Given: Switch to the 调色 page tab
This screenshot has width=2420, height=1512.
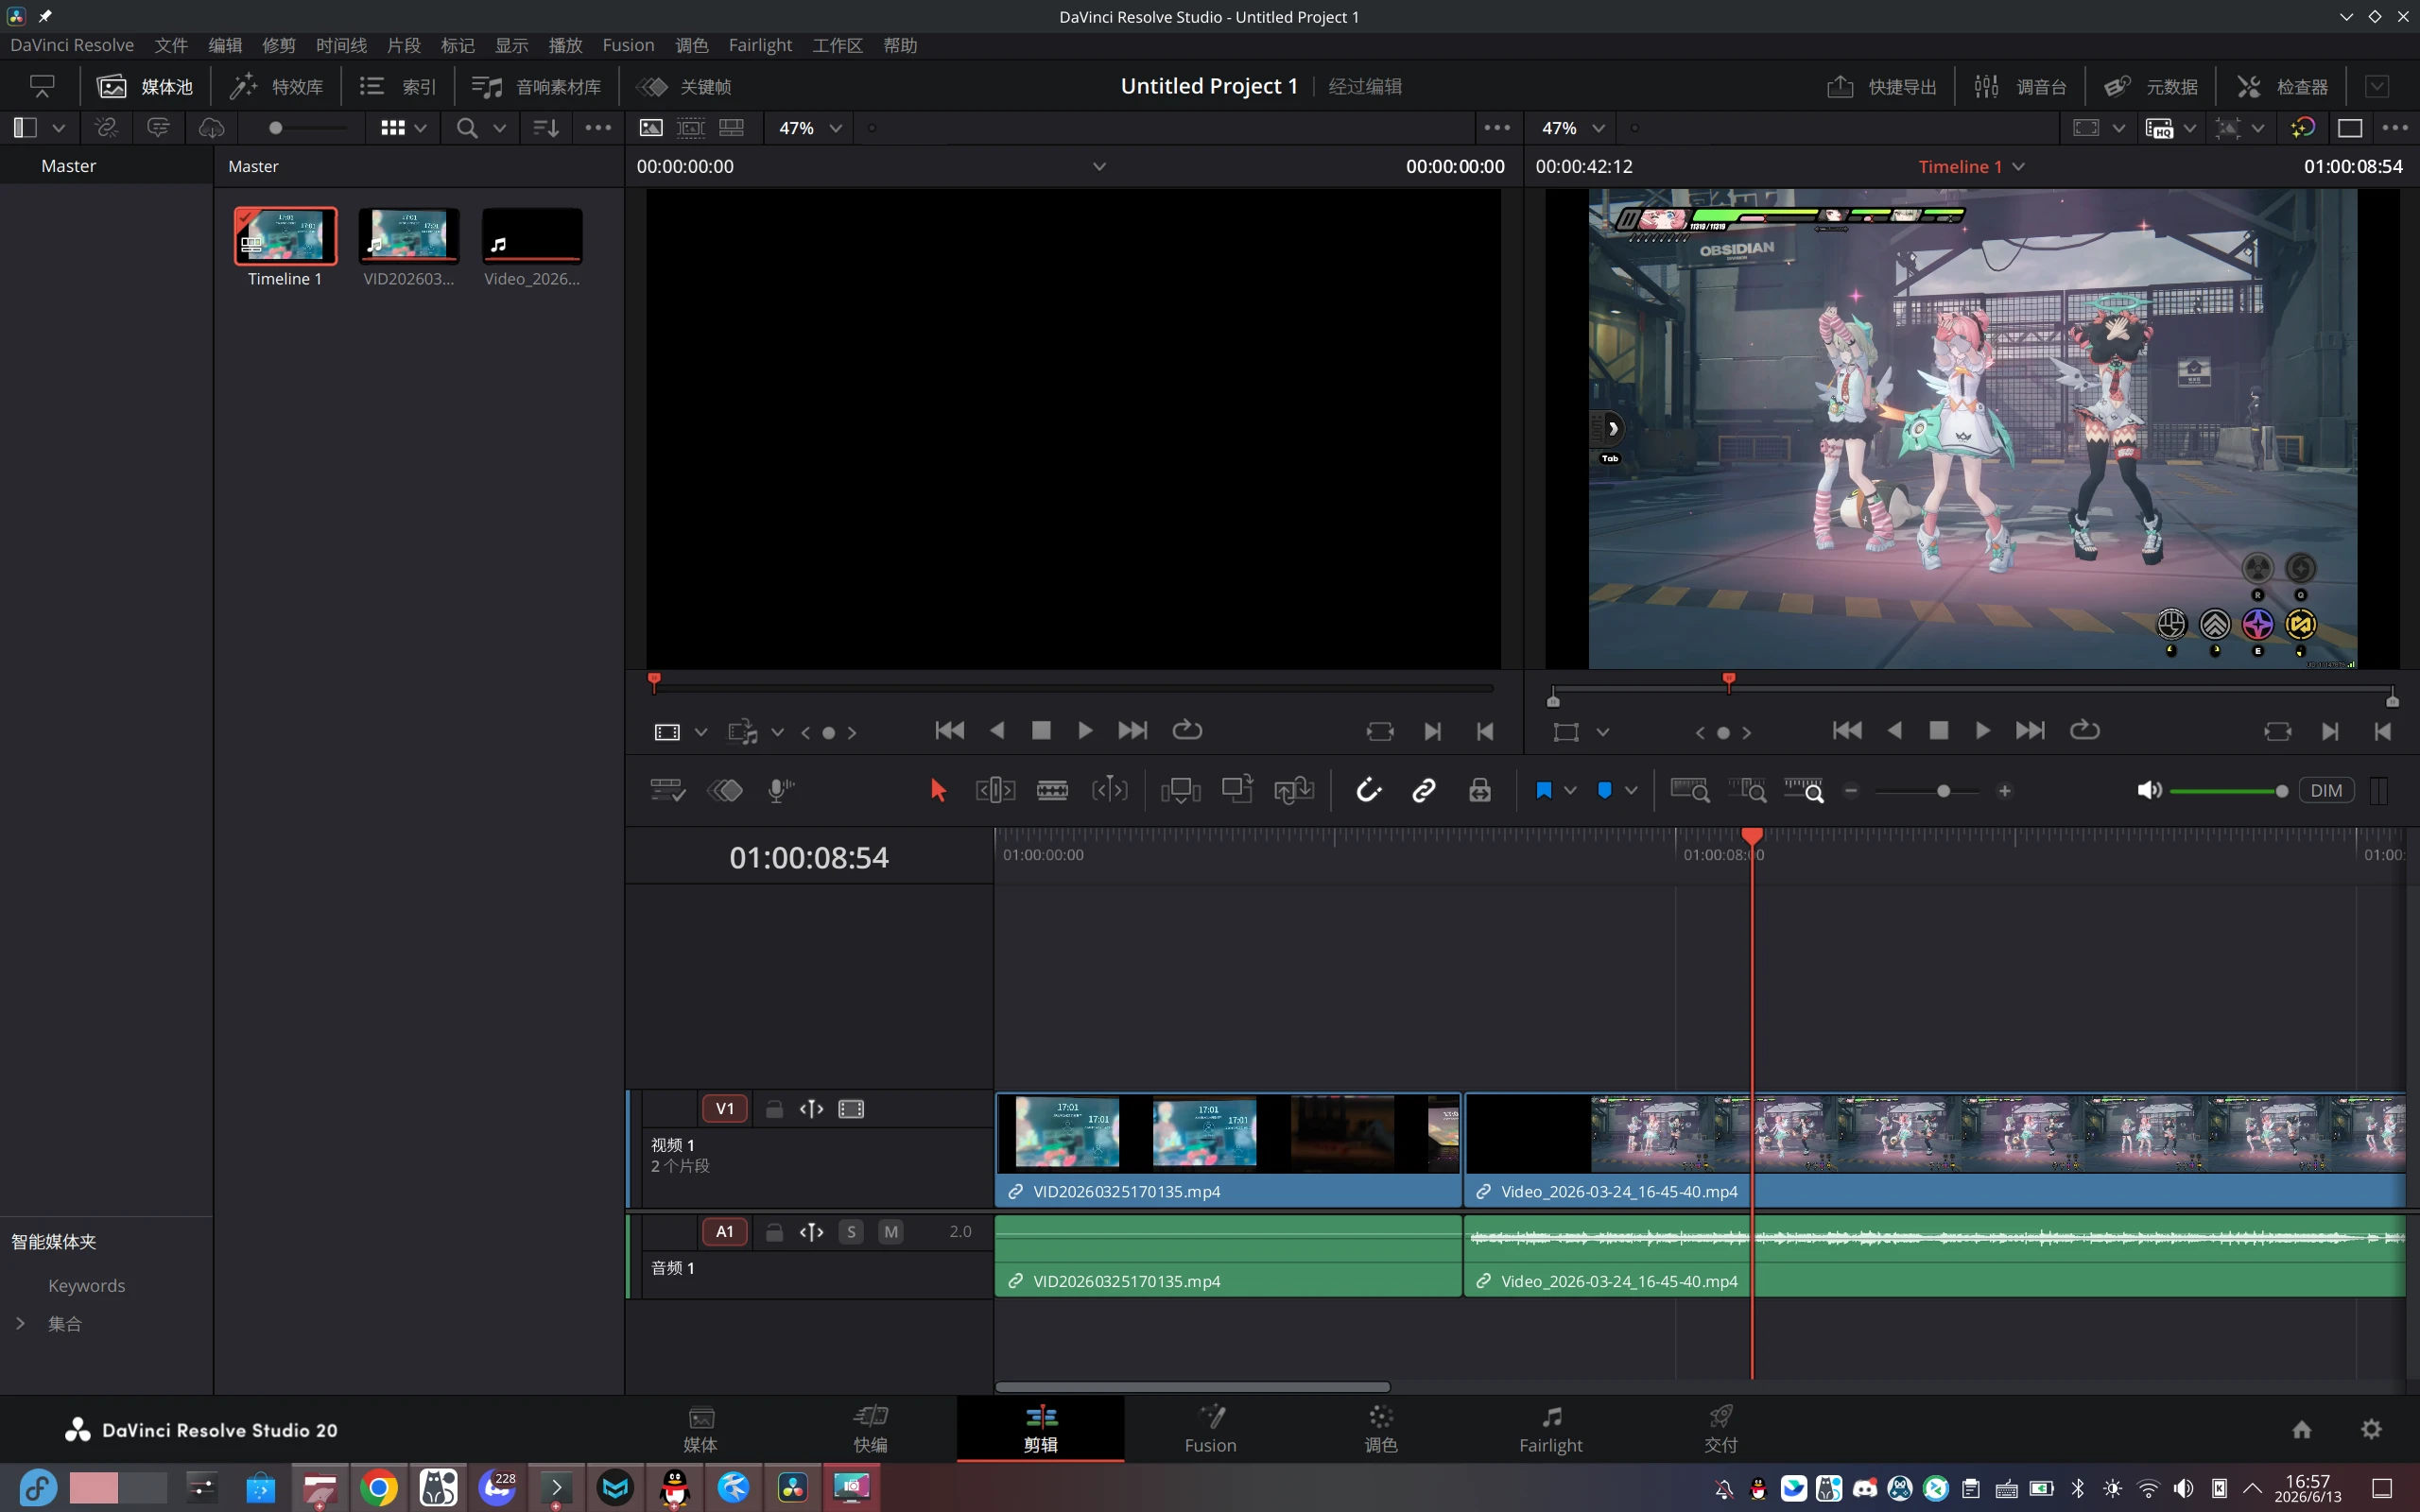Looking at the screenshot, I should pos(1380,1429).
